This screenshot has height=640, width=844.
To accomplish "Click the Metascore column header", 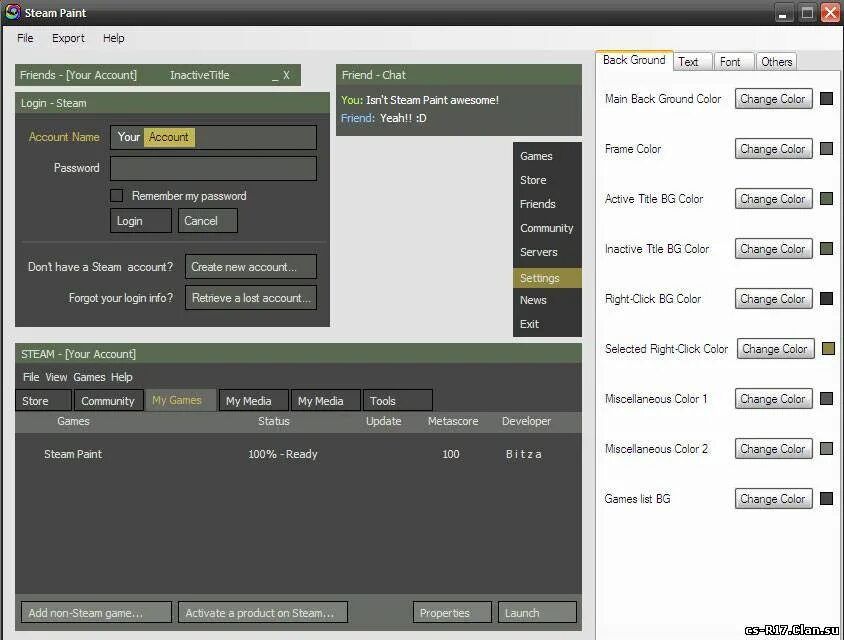I will tap(453, 421).
